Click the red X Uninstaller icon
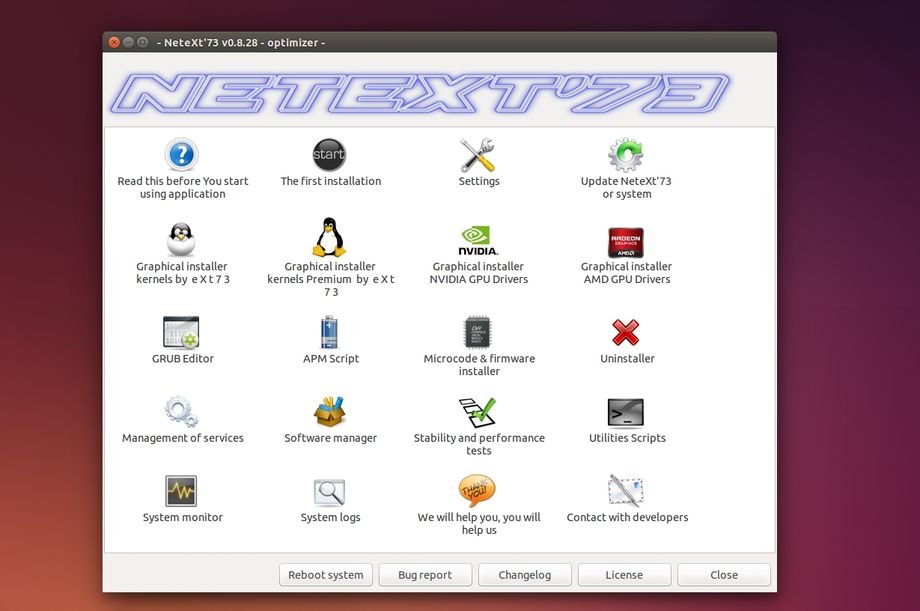 [x=626, y=332]
